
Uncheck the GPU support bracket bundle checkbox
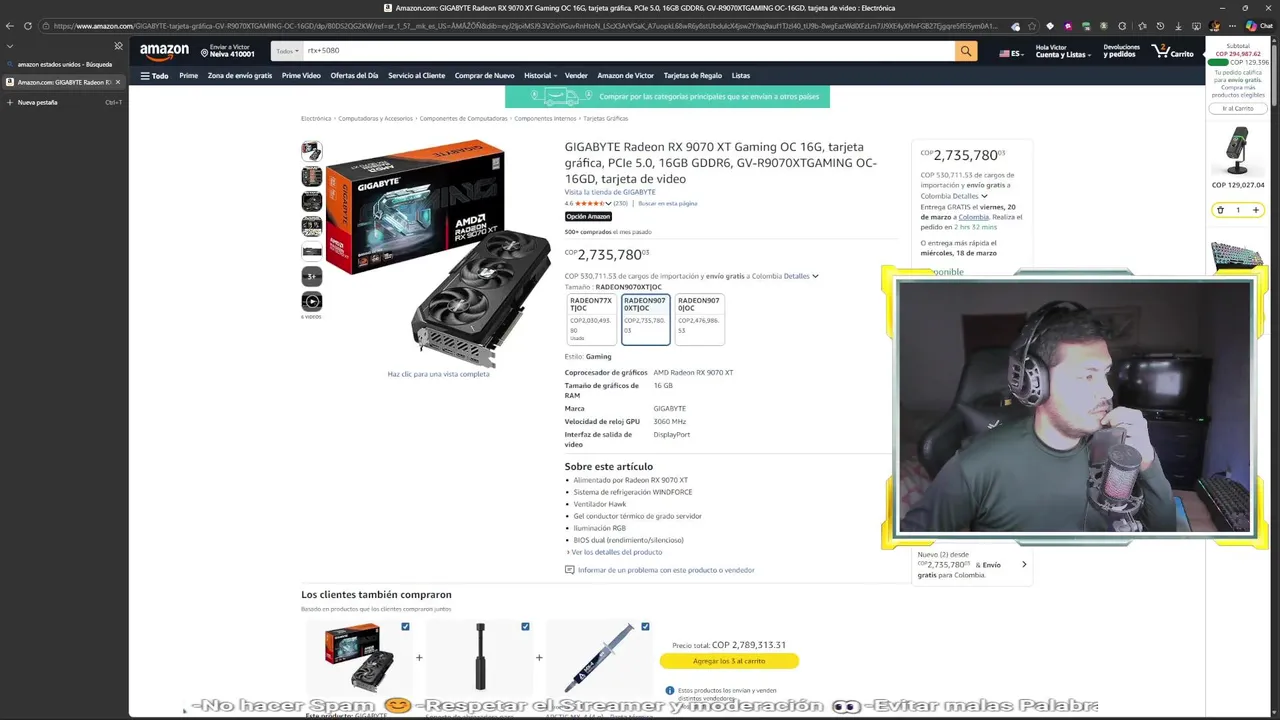click(x=525, y=626)
